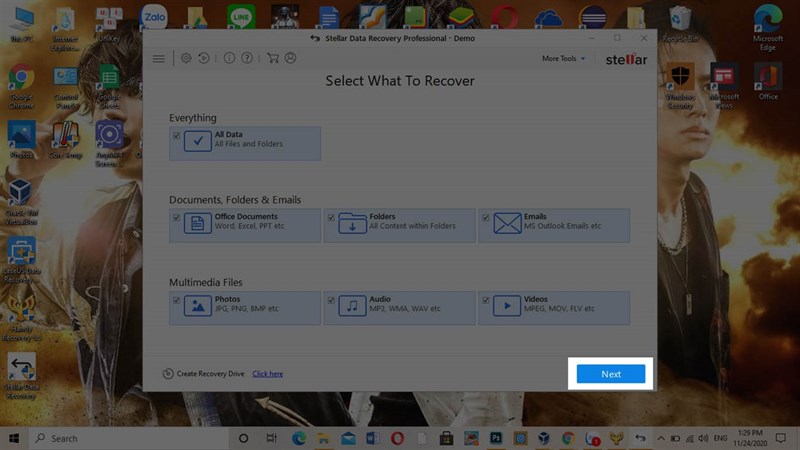Open the Click here recovery drive link
This screenshot has width=800, height=450.
[267, 374]
